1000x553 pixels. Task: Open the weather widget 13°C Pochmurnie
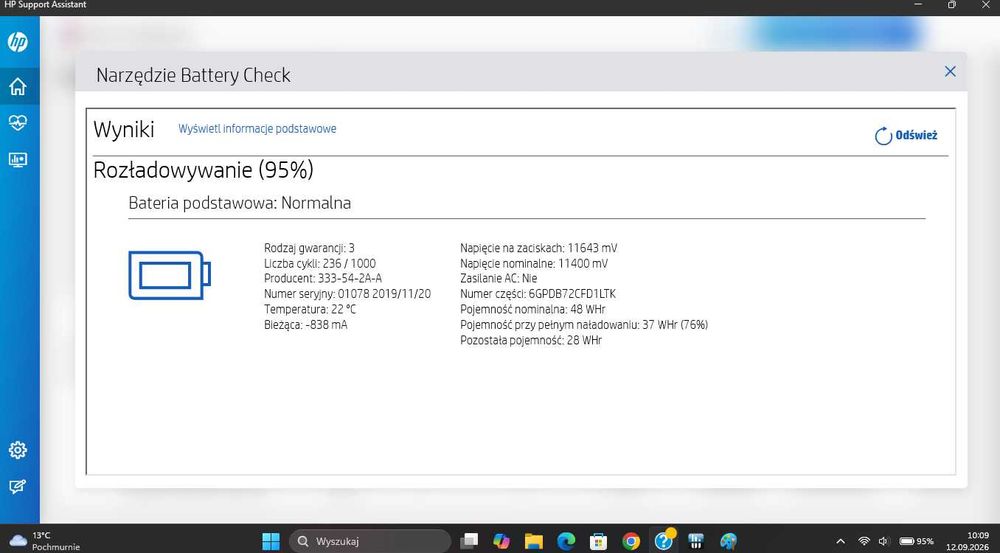(45, 542)
